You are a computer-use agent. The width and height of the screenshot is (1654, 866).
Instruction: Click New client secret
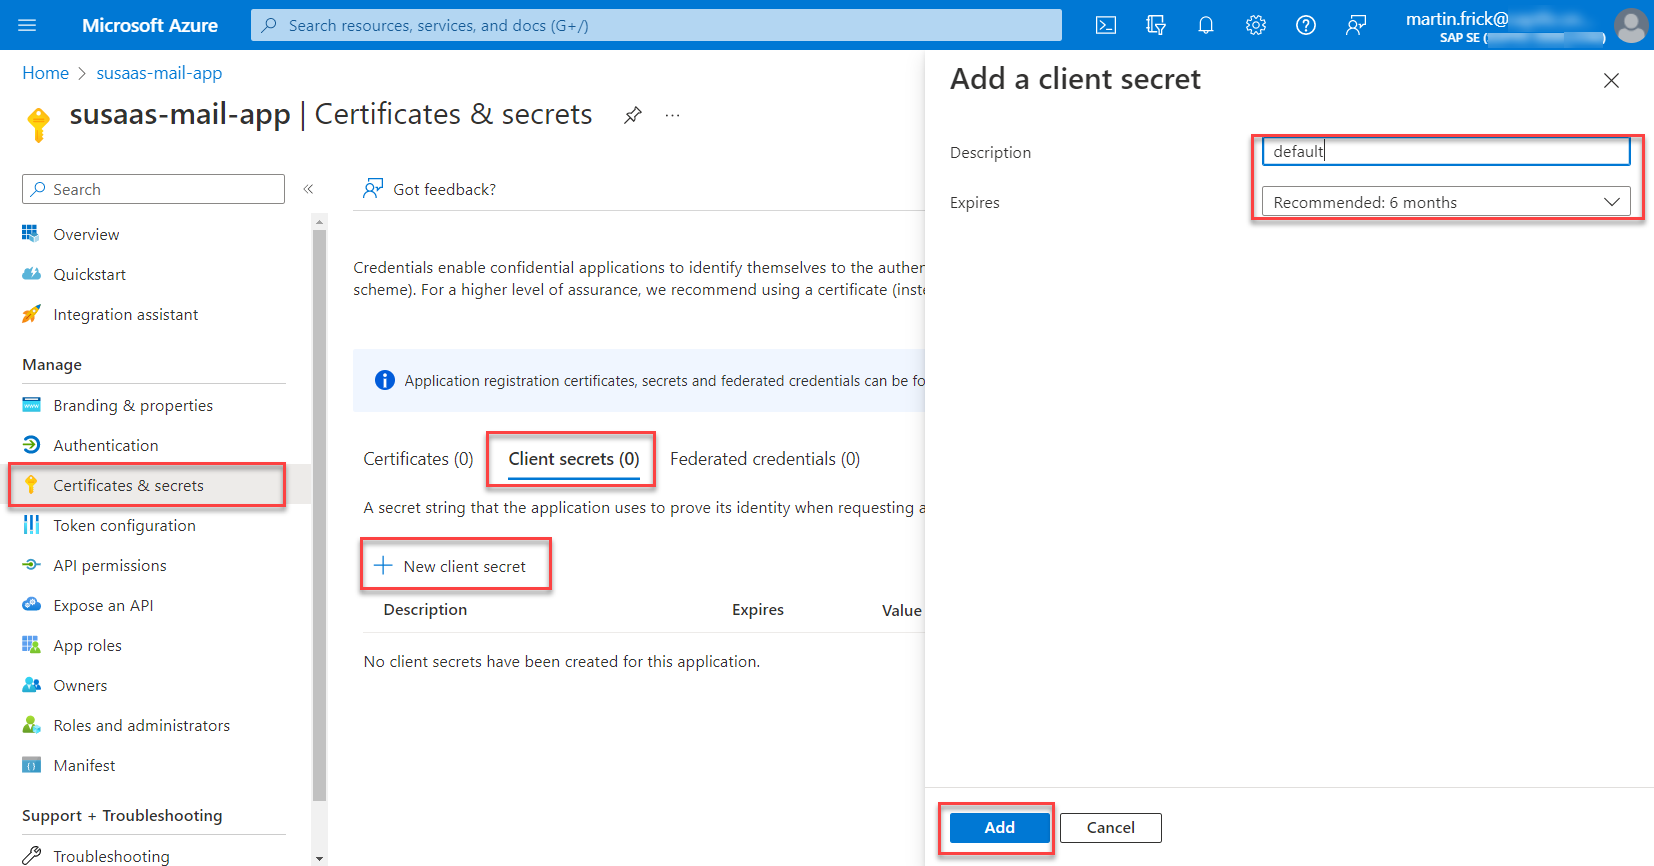click(x=452, y=566)
